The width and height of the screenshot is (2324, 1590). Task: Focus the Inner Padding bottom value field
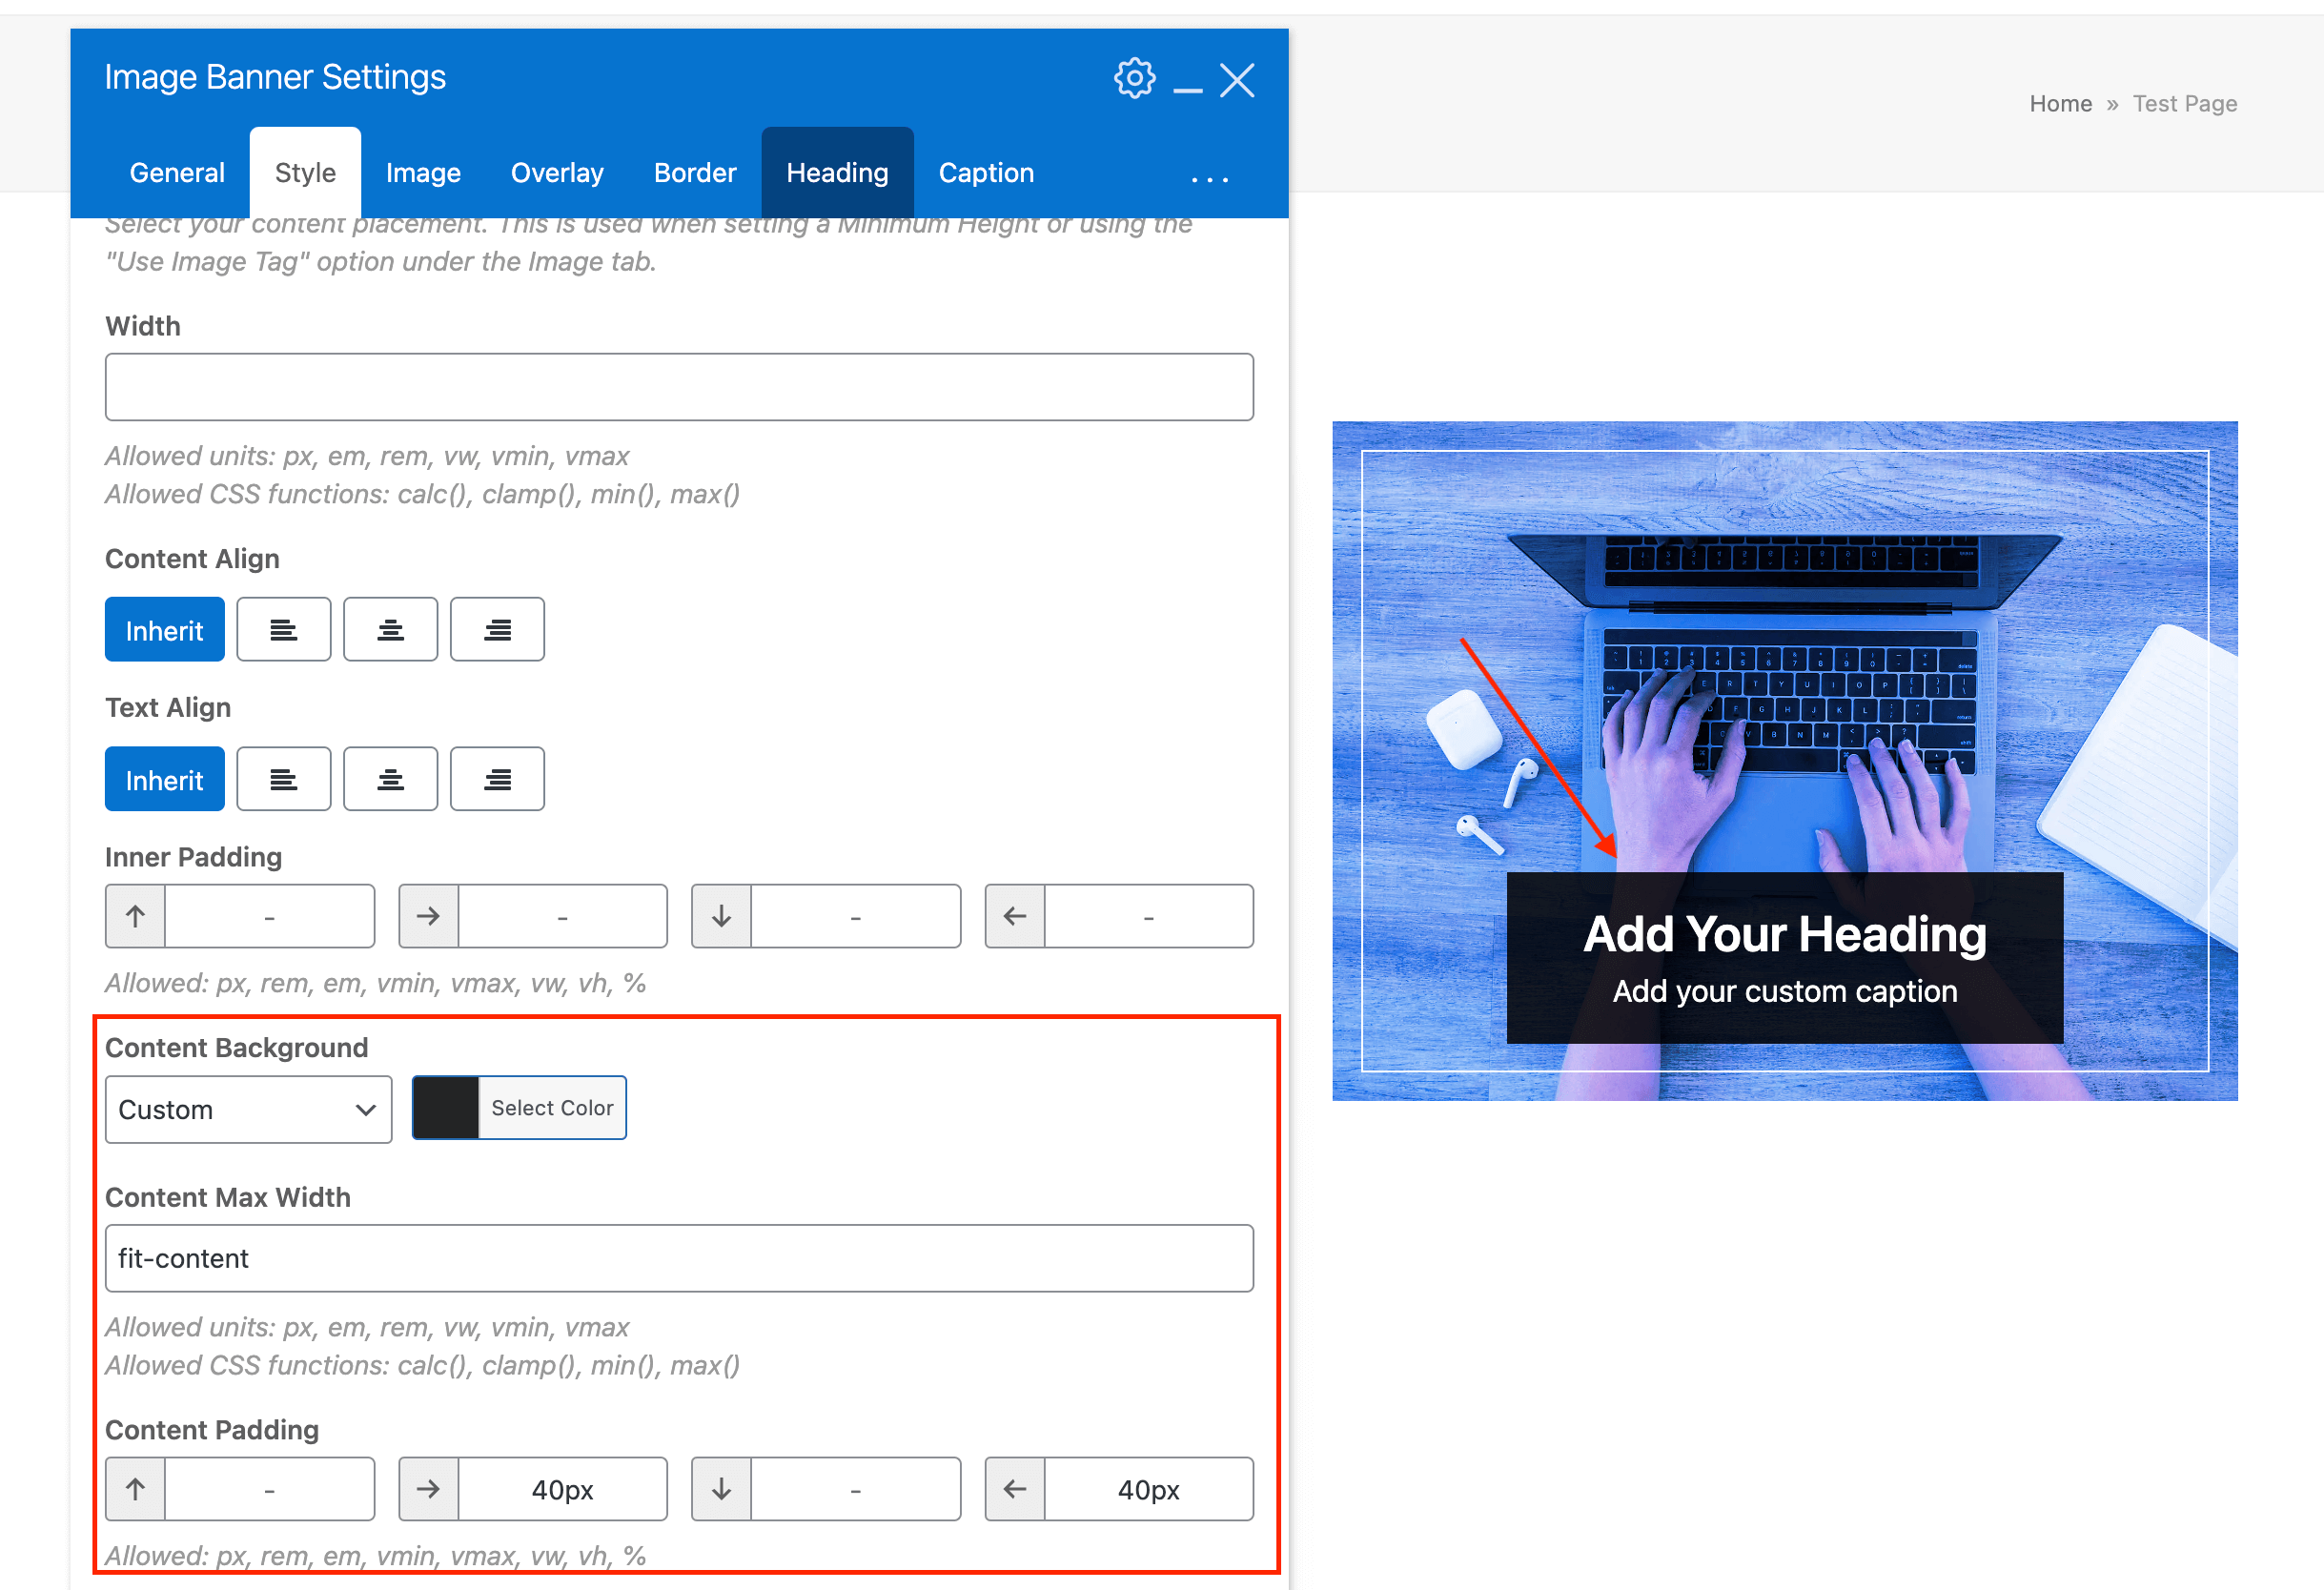click(856, 916)
